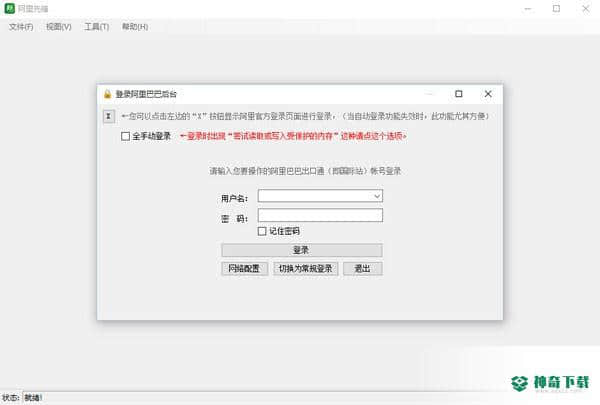Maximize the login dialog window

click(458, 94)
